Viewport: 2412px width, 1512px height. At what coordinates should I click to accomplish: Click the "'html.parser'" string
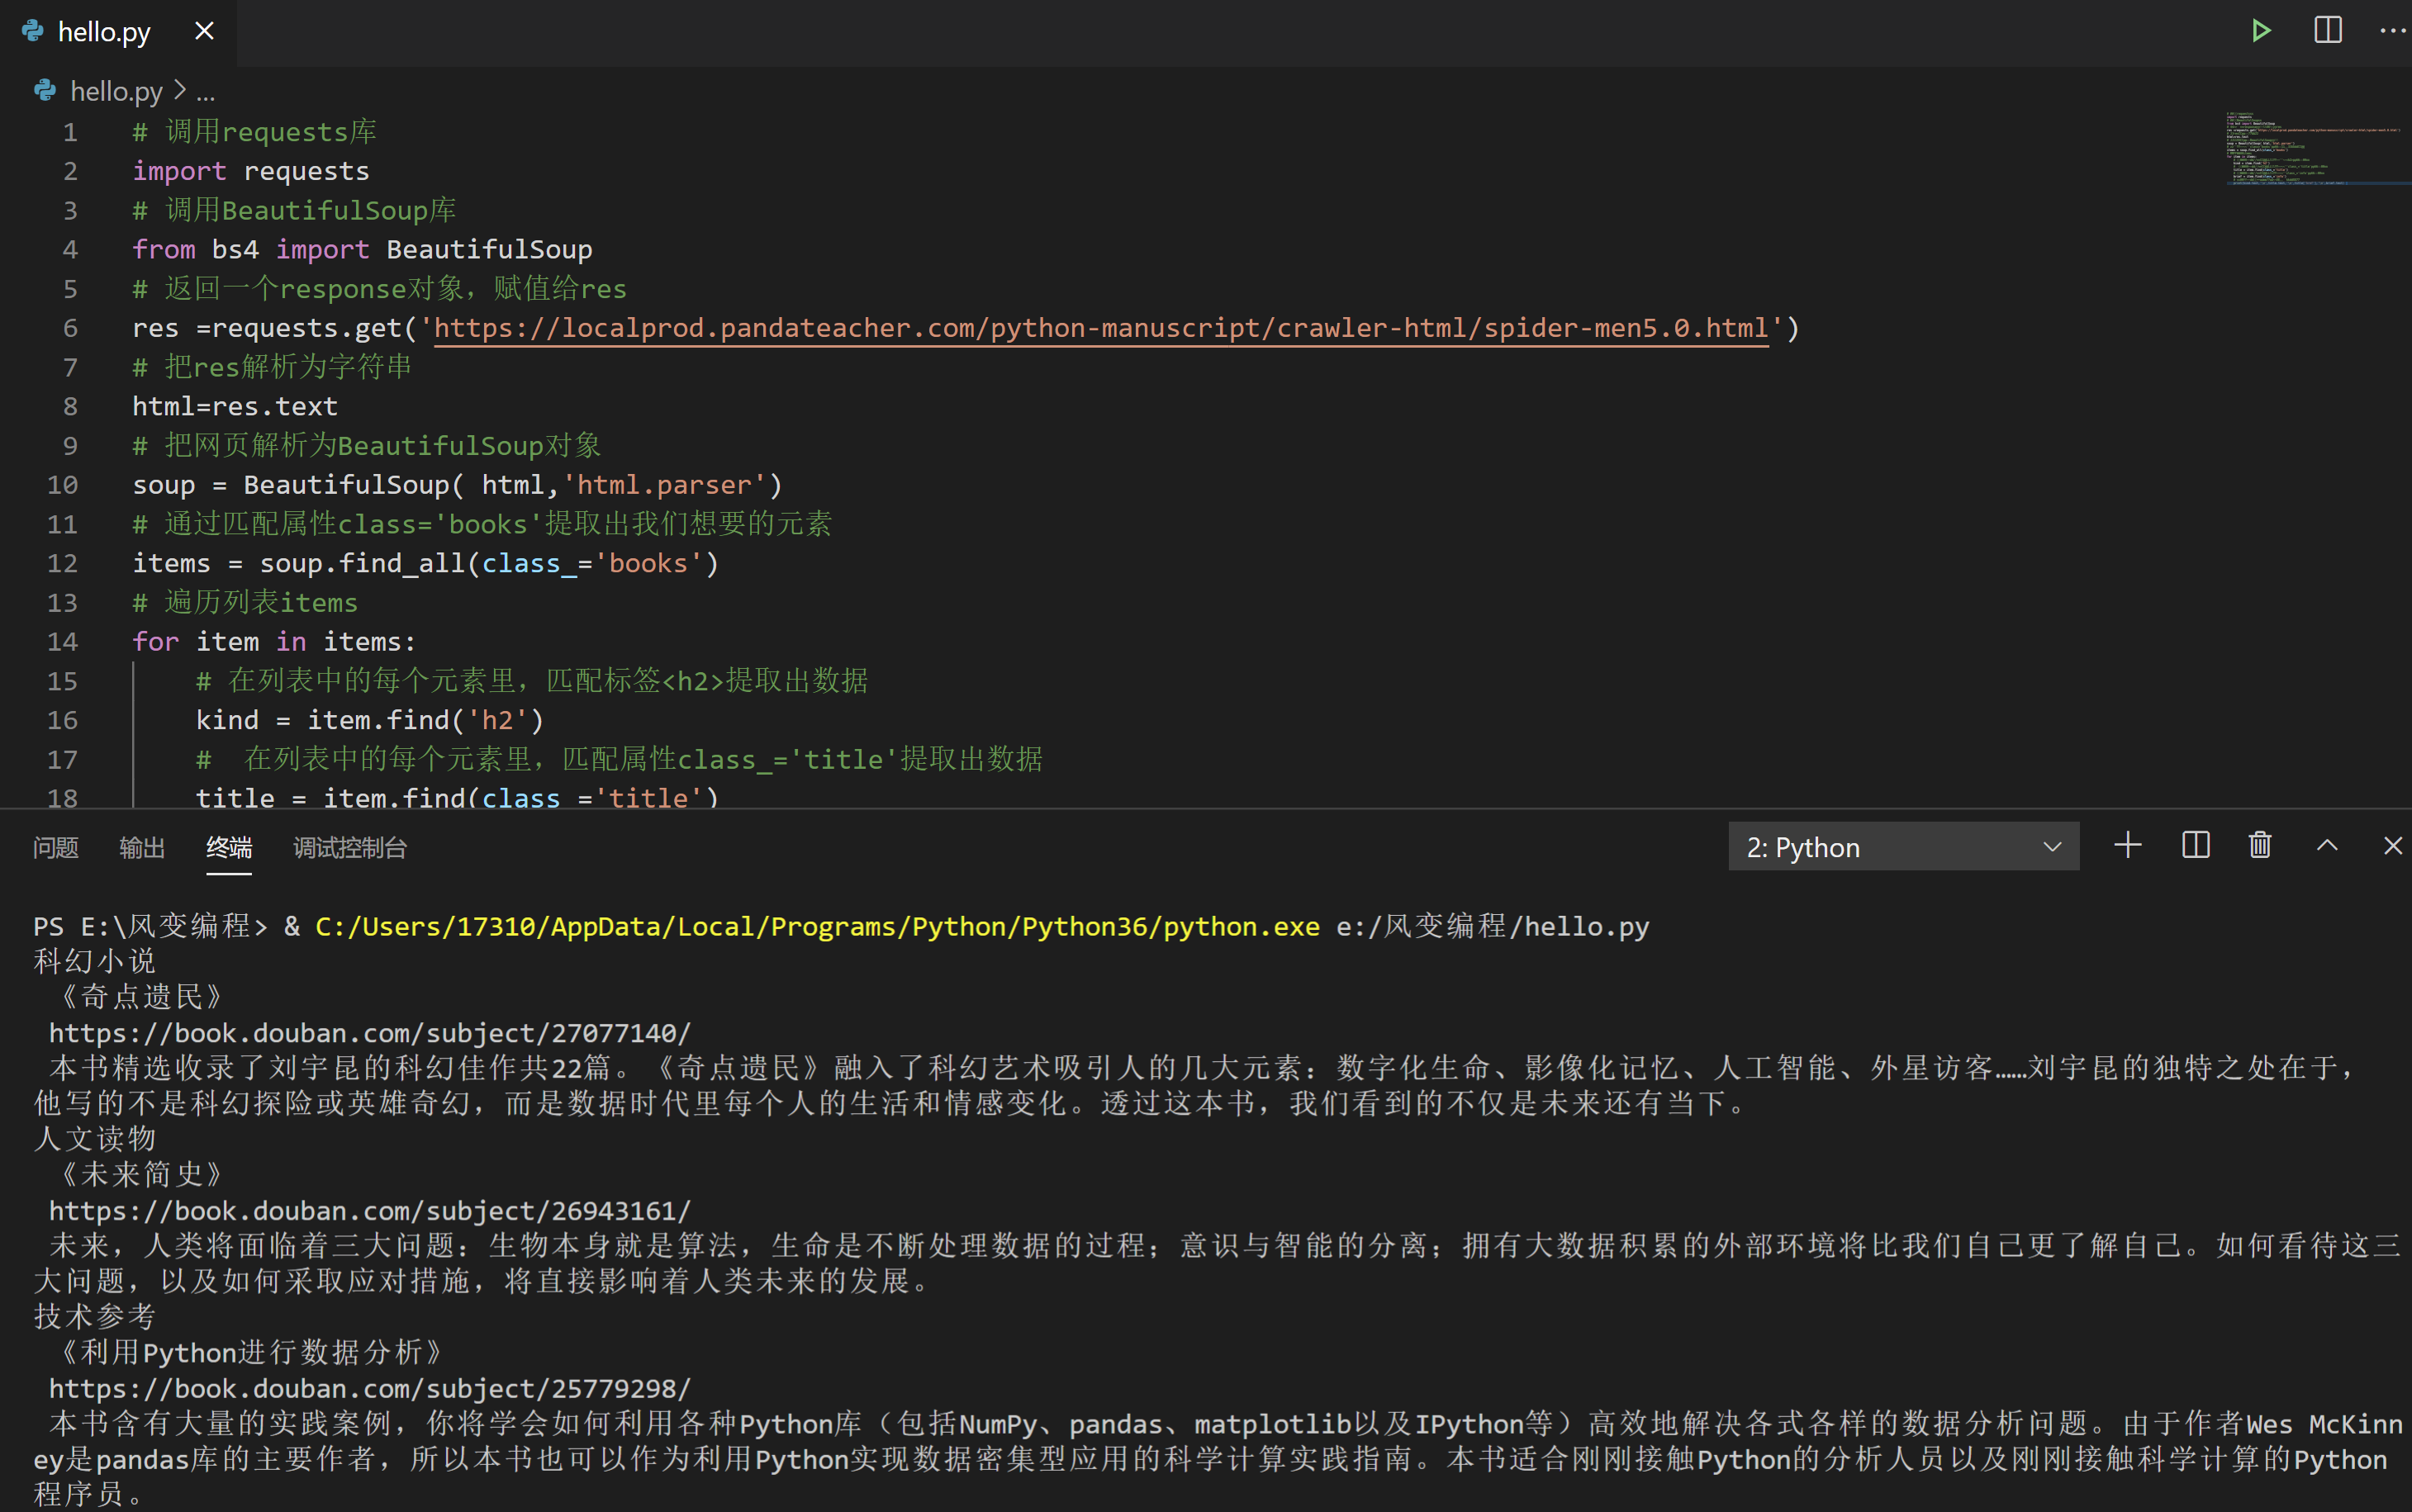click(x=664, y=485)
